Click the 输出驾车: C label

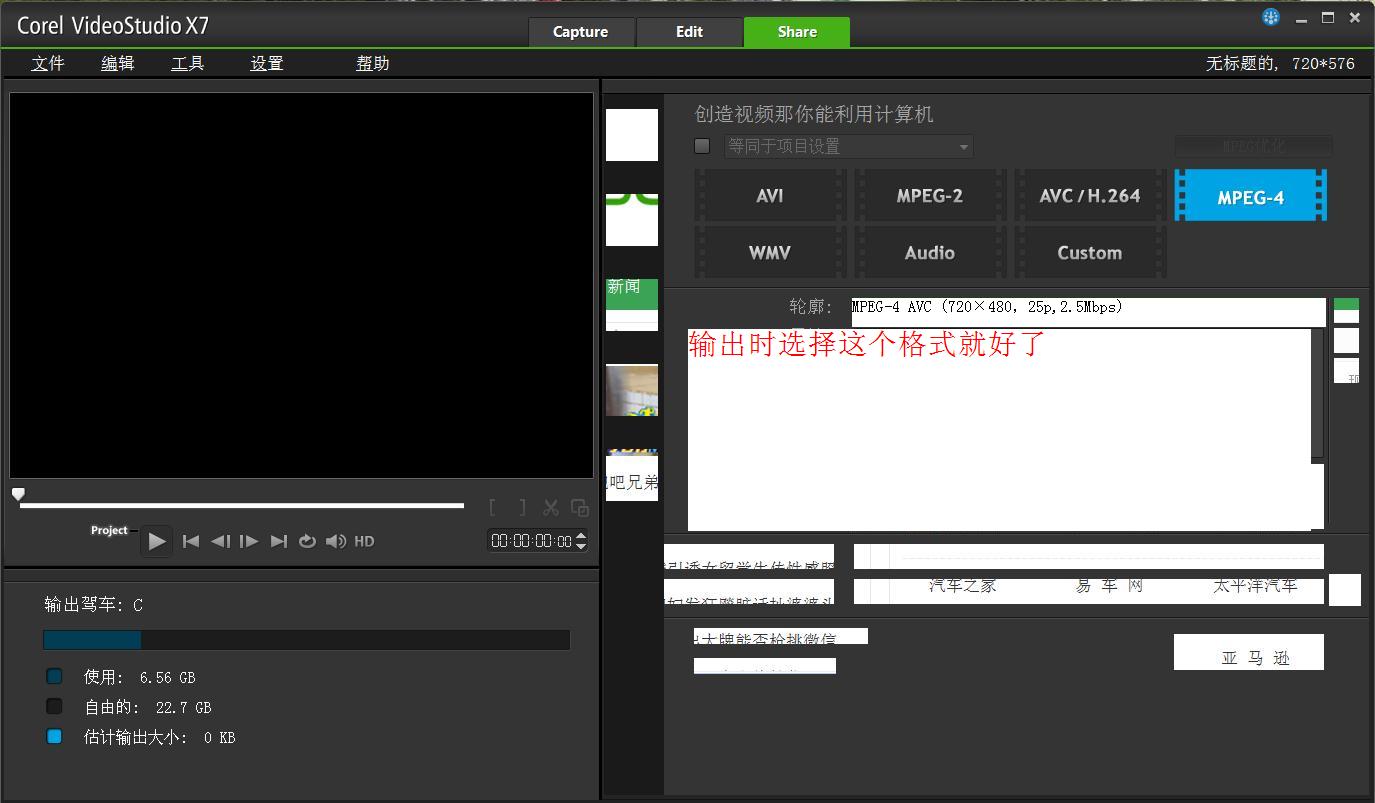pos(94,605)
